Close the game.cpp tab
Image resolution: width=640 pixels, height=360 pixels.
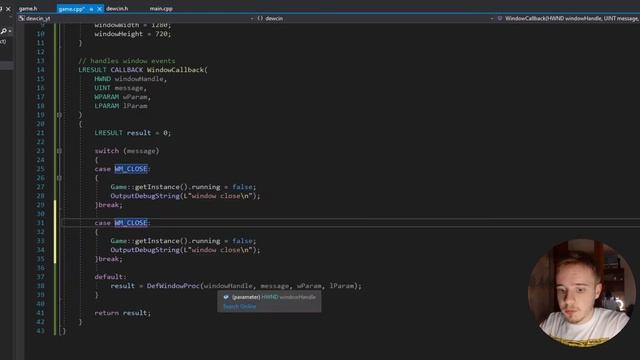(x=99, y=9)
